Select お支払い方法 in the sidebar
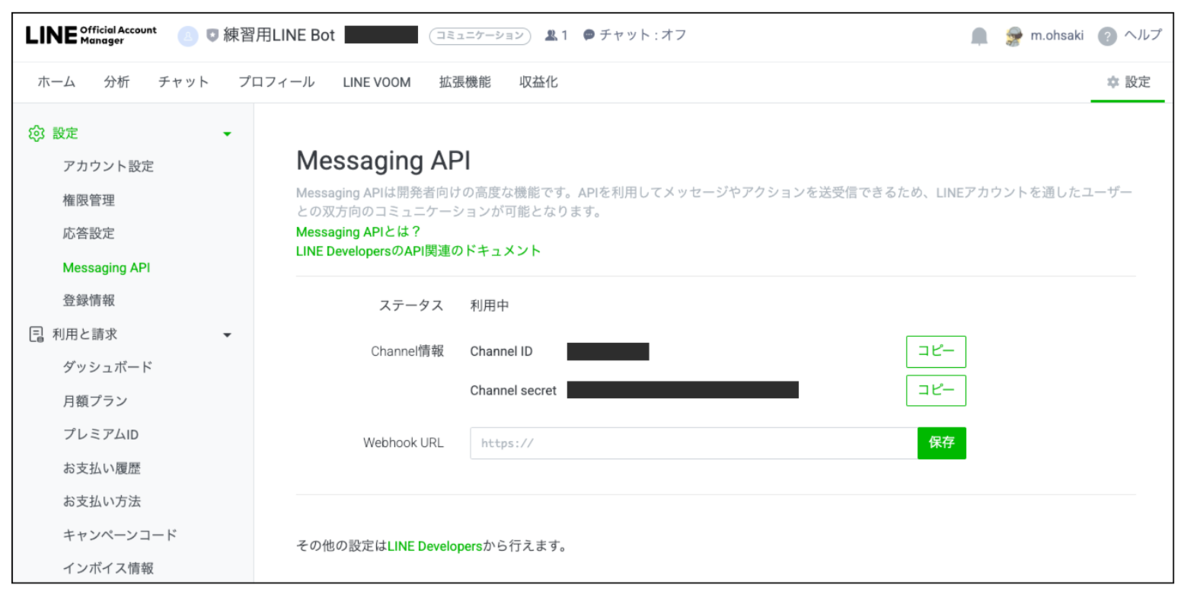 click(x=101, y=501)
